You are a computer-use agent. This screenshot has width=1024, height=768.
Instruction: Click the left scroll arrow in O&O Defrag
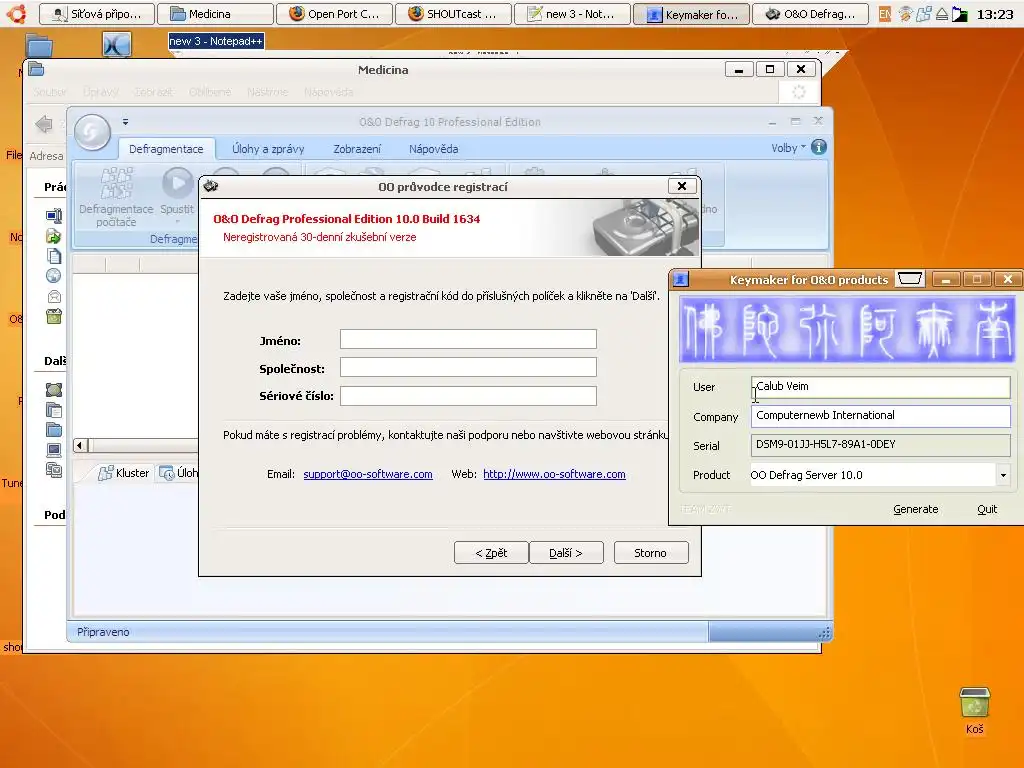[x=80, y=445]
